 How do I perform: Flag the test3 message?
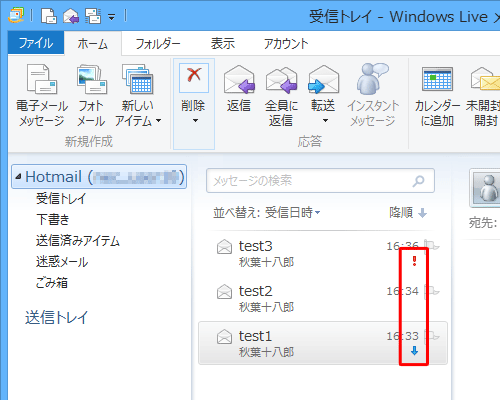pos(433,246)
